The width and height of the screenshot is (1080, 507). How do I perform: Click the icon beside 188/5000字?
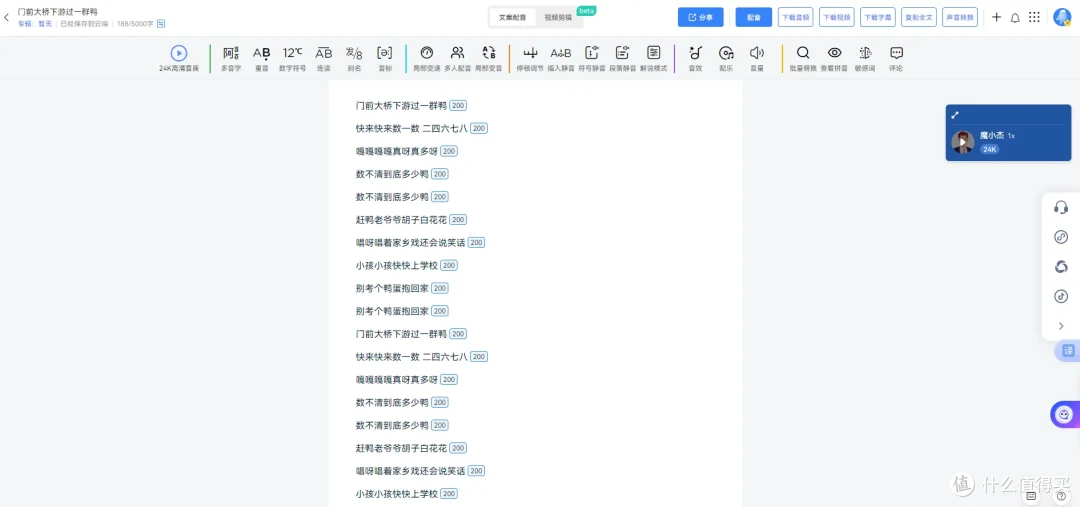coord(161,23)
